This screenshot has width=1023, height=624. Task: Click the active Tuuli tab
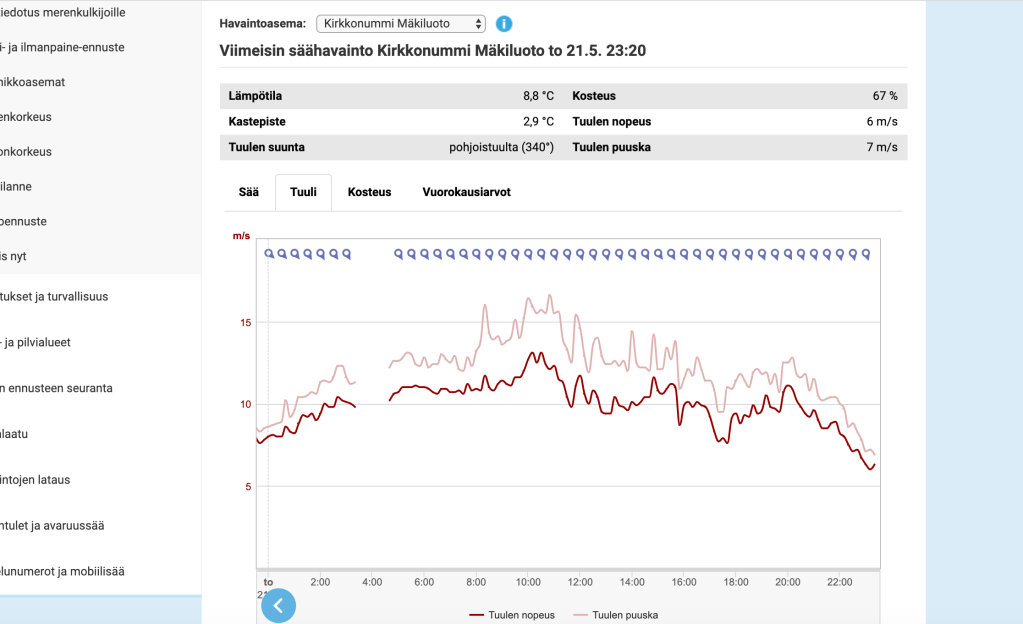[x=303, y=192]
